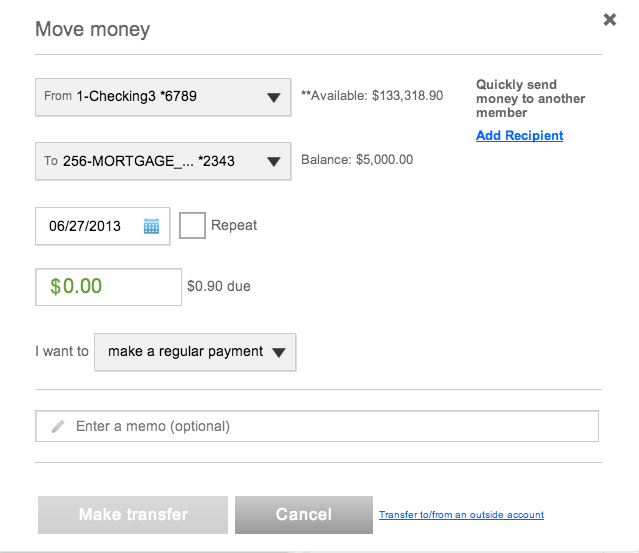
Task: Expand the From account dropdown arrow
Action: (273, 97)
